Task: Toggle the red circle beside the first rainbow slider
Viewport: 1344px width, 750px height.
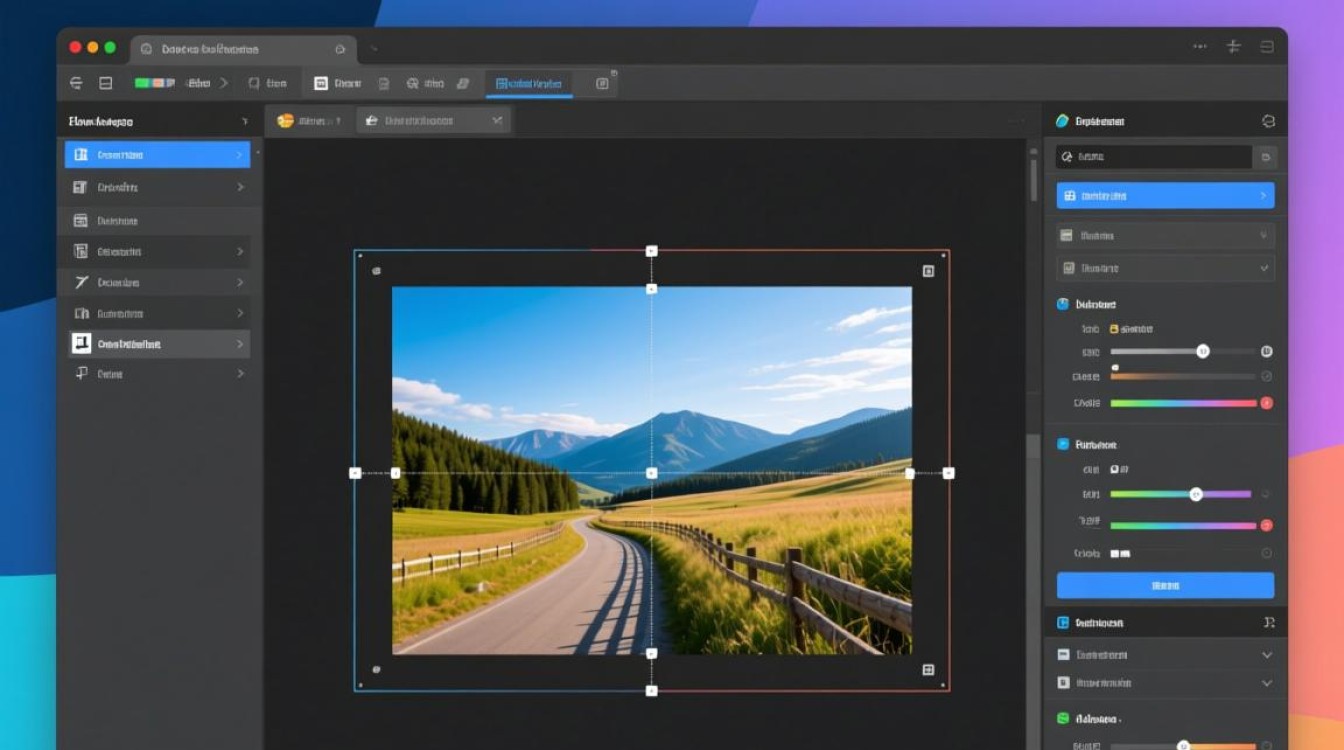Action: pyautogui.click(x=1266, y=403)
